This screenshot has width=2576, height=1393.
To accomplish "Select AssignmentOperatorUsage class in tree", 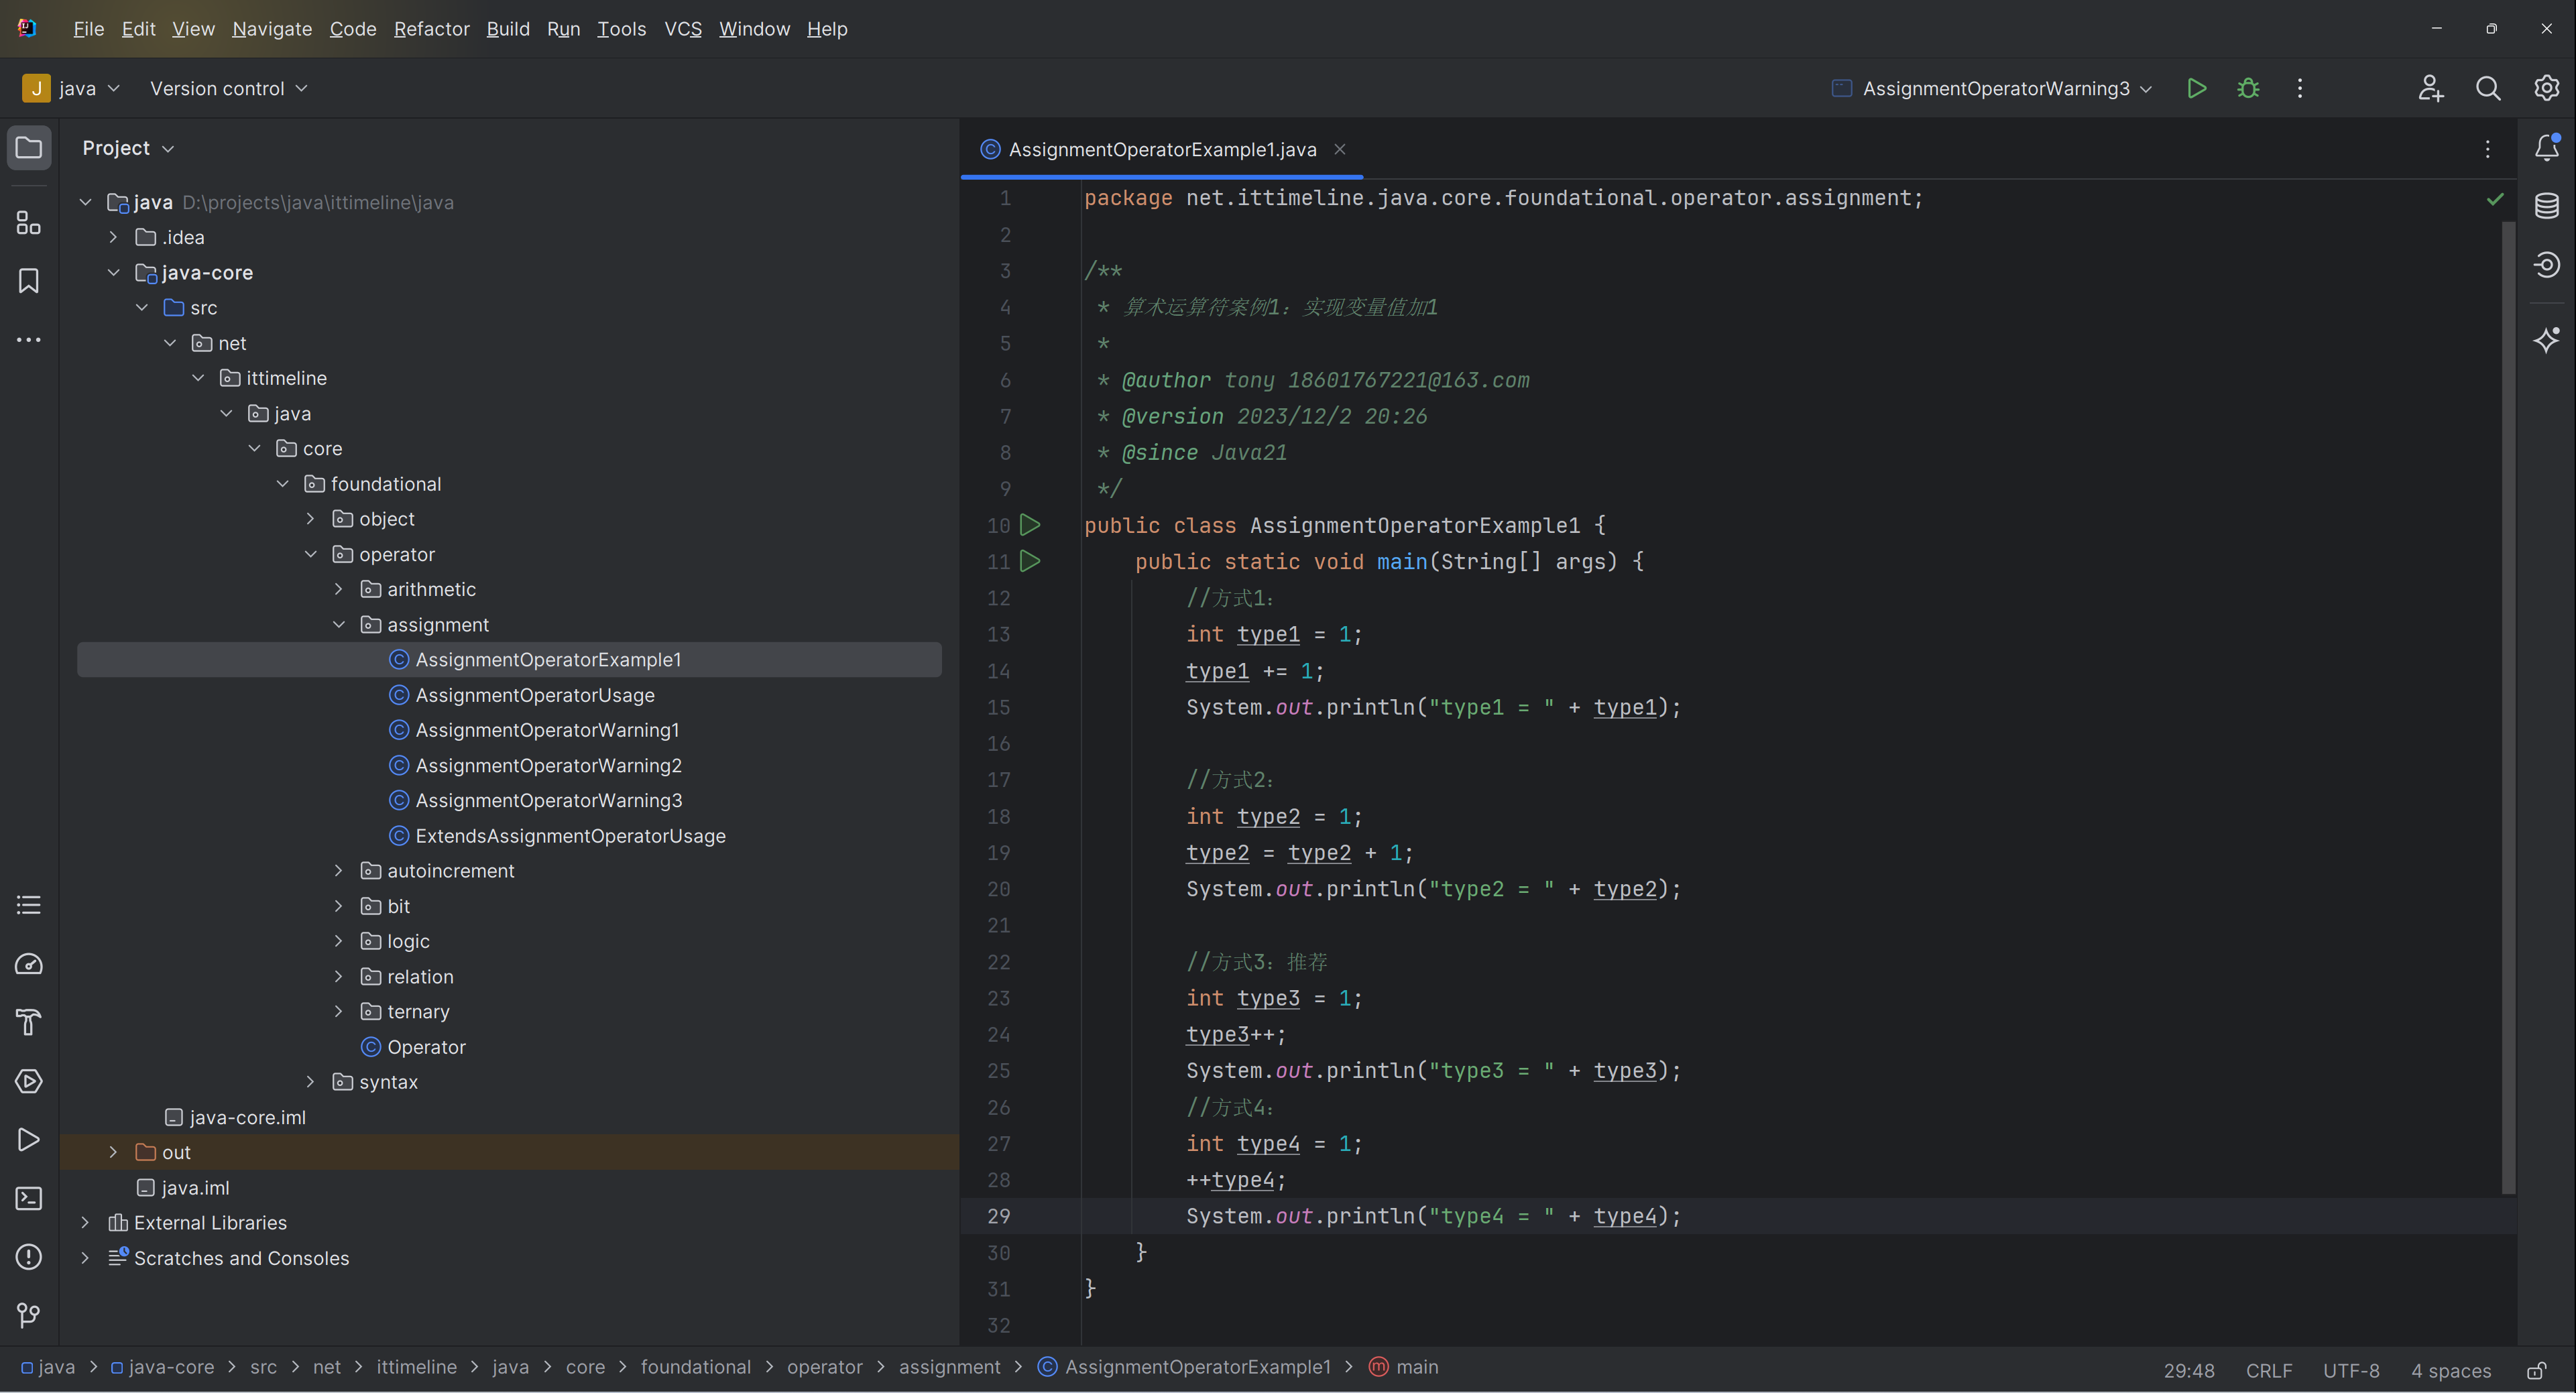I will coord(535,695).
